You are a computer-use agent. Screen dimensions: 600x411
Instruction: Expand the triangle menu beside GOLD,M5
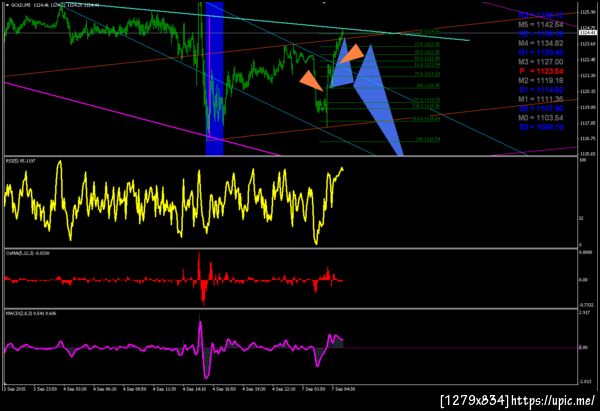pos(7,5)
